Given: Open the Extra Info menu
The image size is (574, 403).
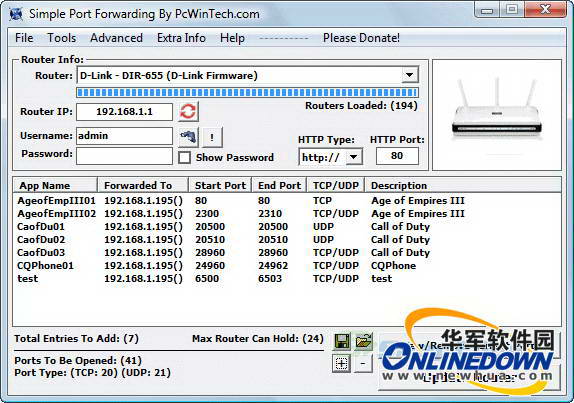Looking at the screenshot, I should [x=181, y=38].
